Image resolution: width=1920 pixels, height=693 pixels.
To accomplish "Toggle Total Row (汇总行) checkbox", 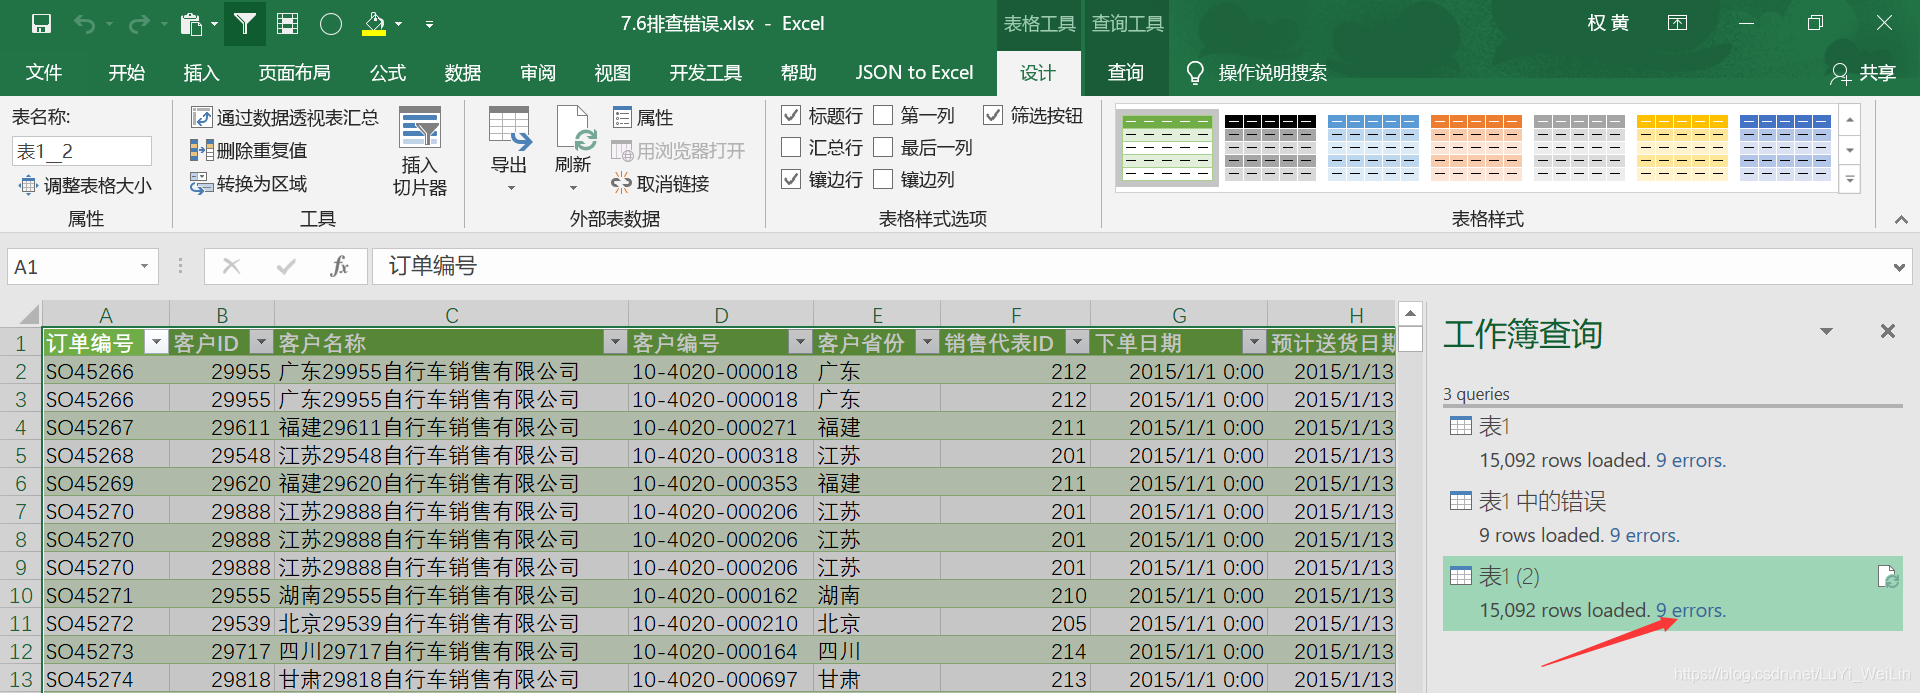I will click(x=791, y=148).
